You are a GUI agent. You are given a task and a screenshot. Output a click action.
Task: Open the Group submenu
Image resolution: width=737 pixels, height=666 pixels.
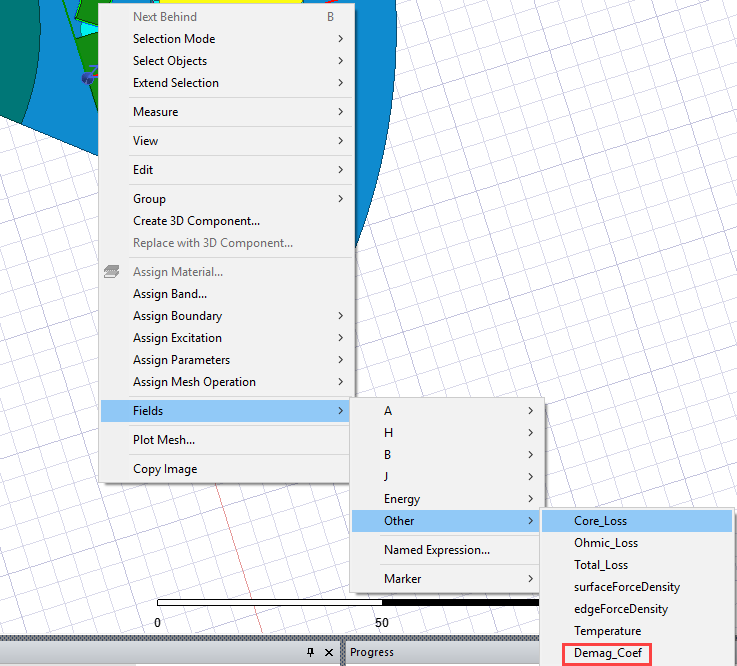click(226, 199)
